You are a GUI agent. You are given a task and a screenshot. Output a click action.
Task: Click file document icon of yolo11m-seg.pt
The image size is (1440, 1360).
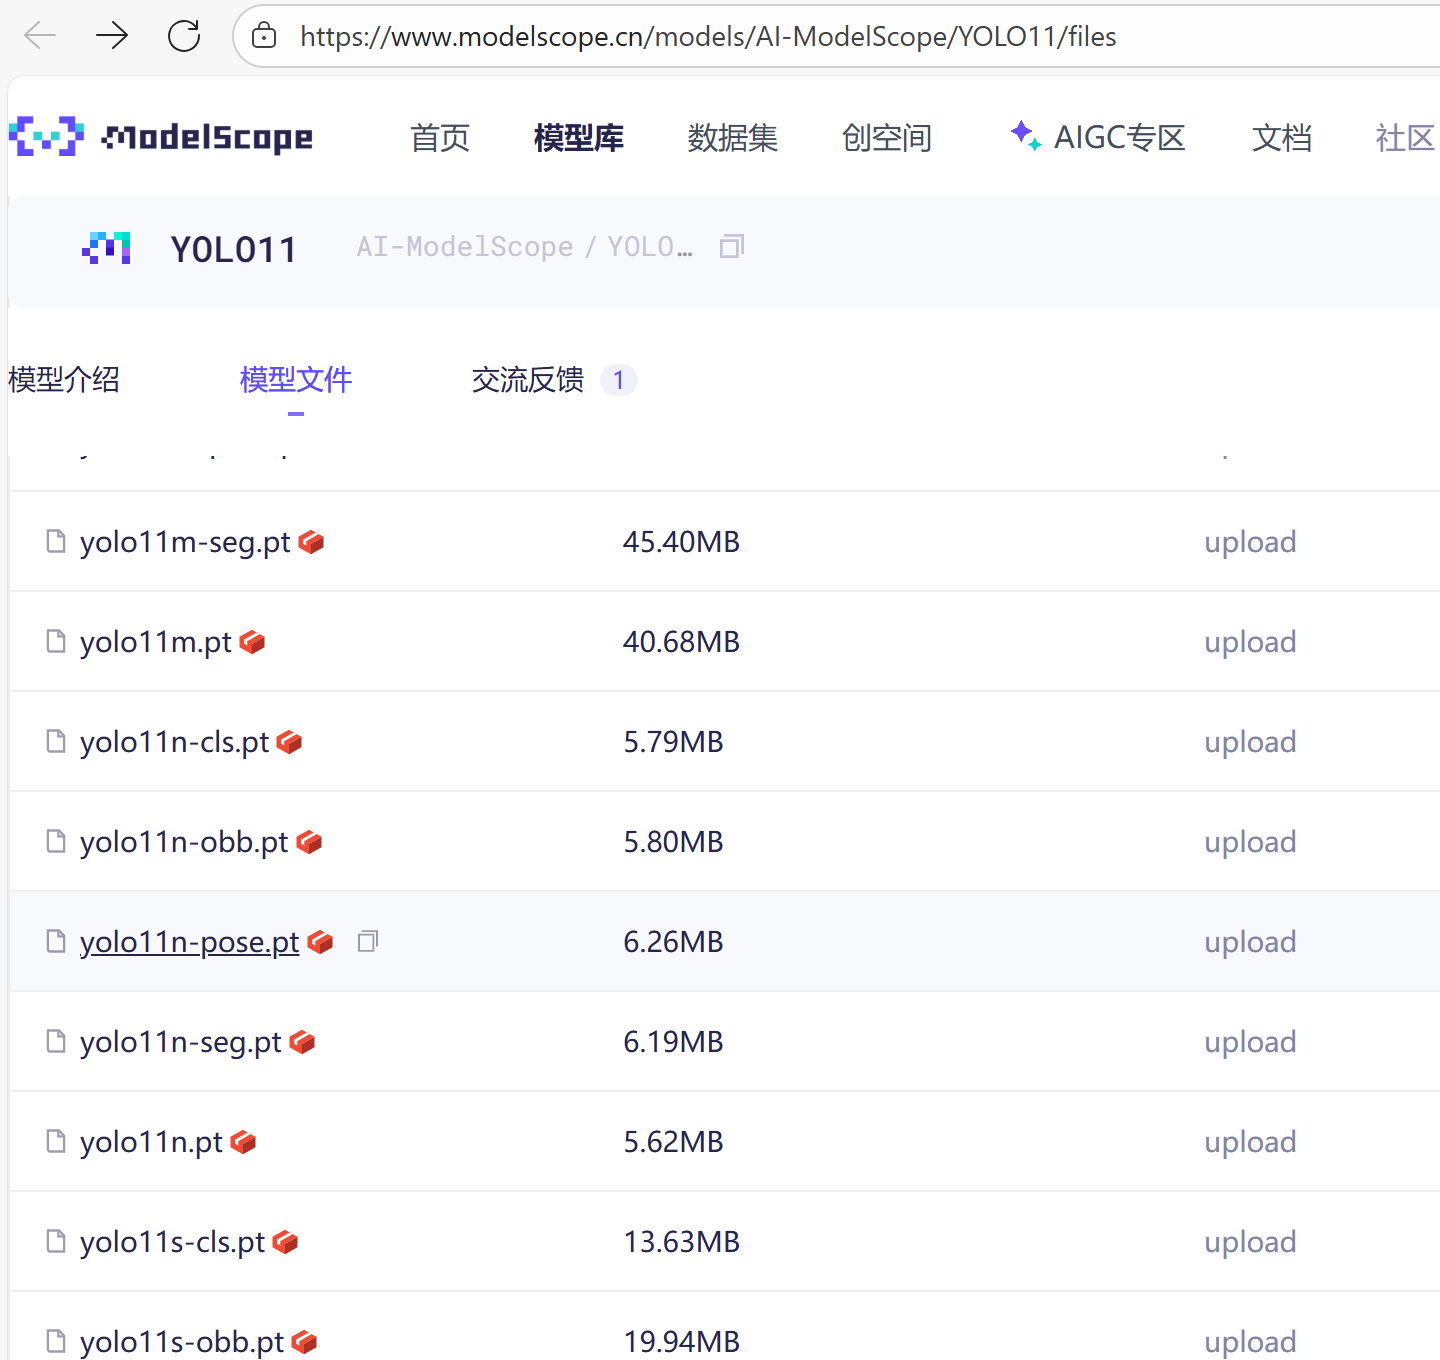tap(56, 541)
